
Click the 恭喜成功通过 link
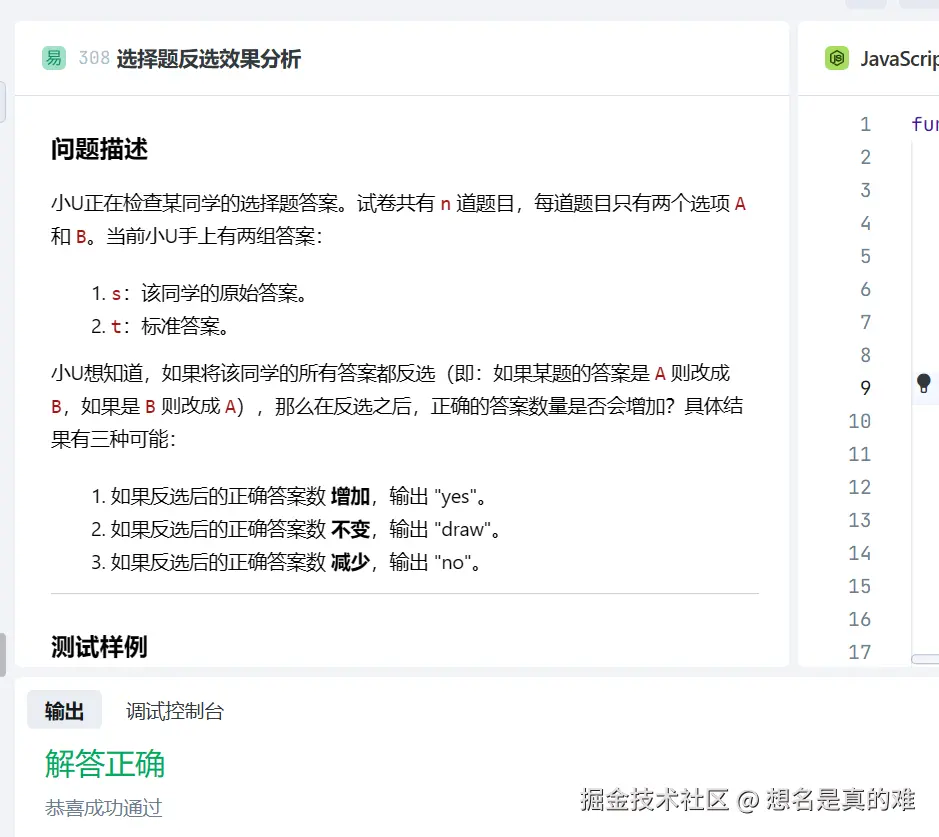pos(102,808)
